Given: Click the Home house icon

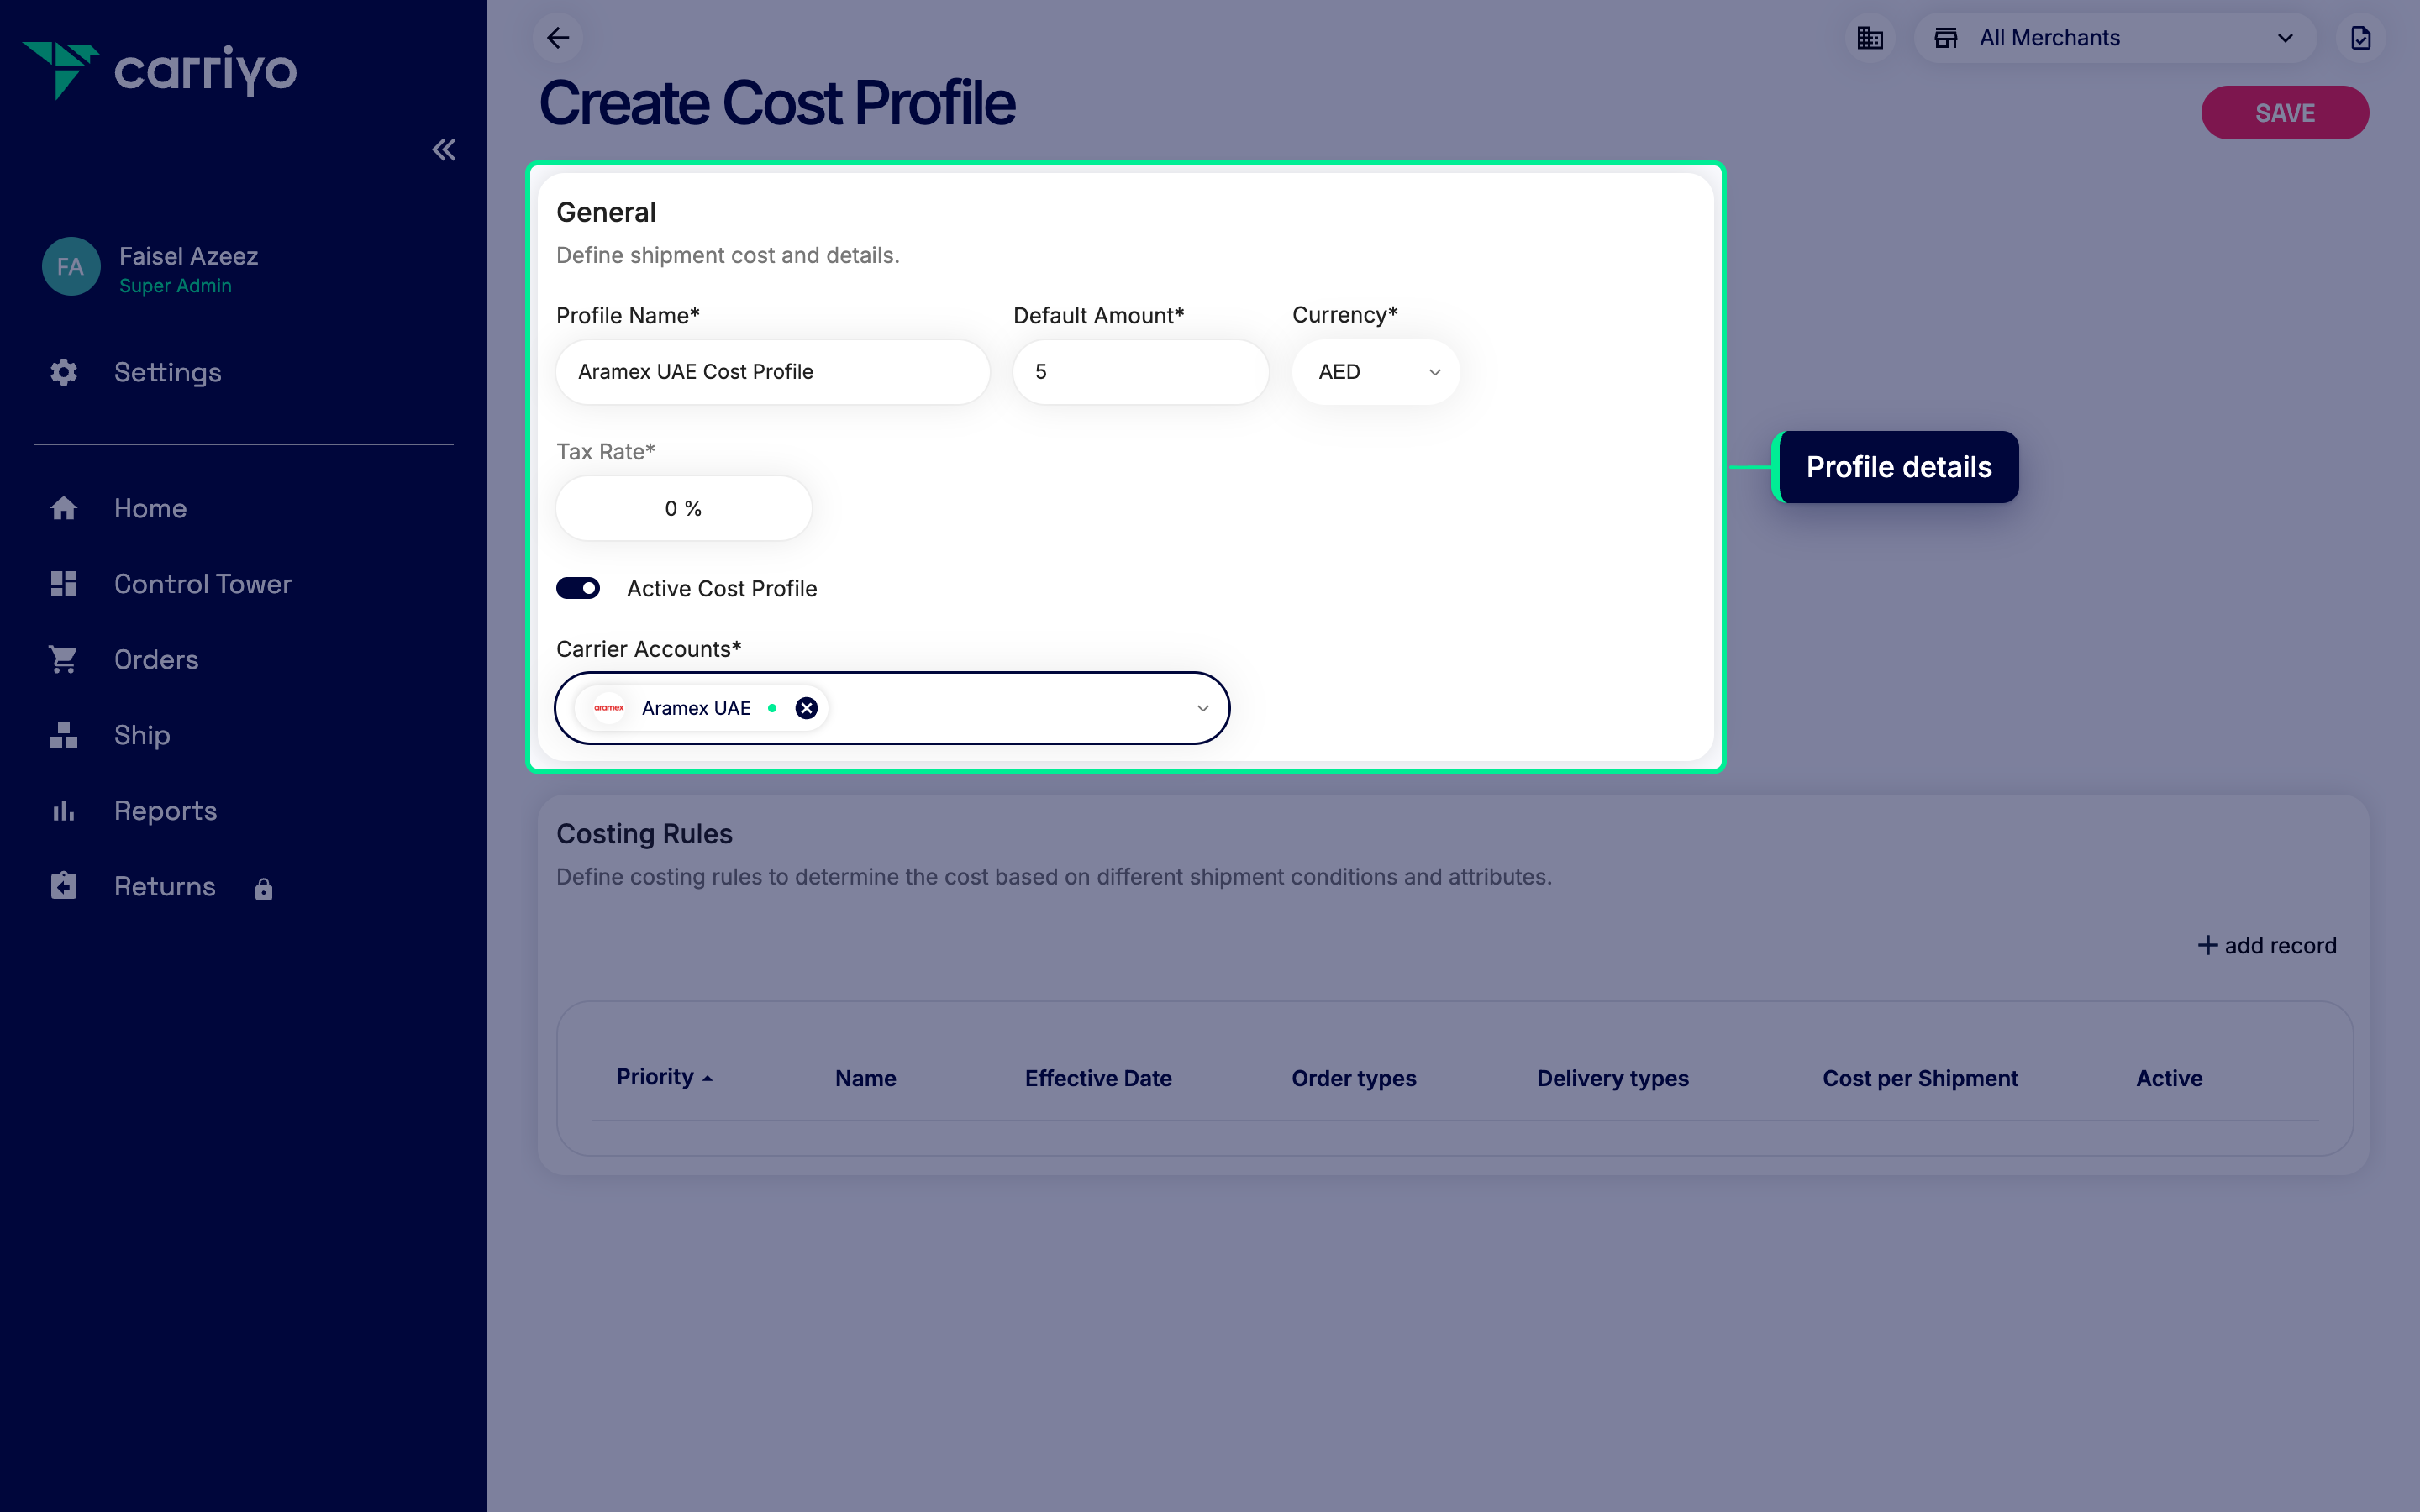Looking at the screenshot, I should (x=64, y=508).
